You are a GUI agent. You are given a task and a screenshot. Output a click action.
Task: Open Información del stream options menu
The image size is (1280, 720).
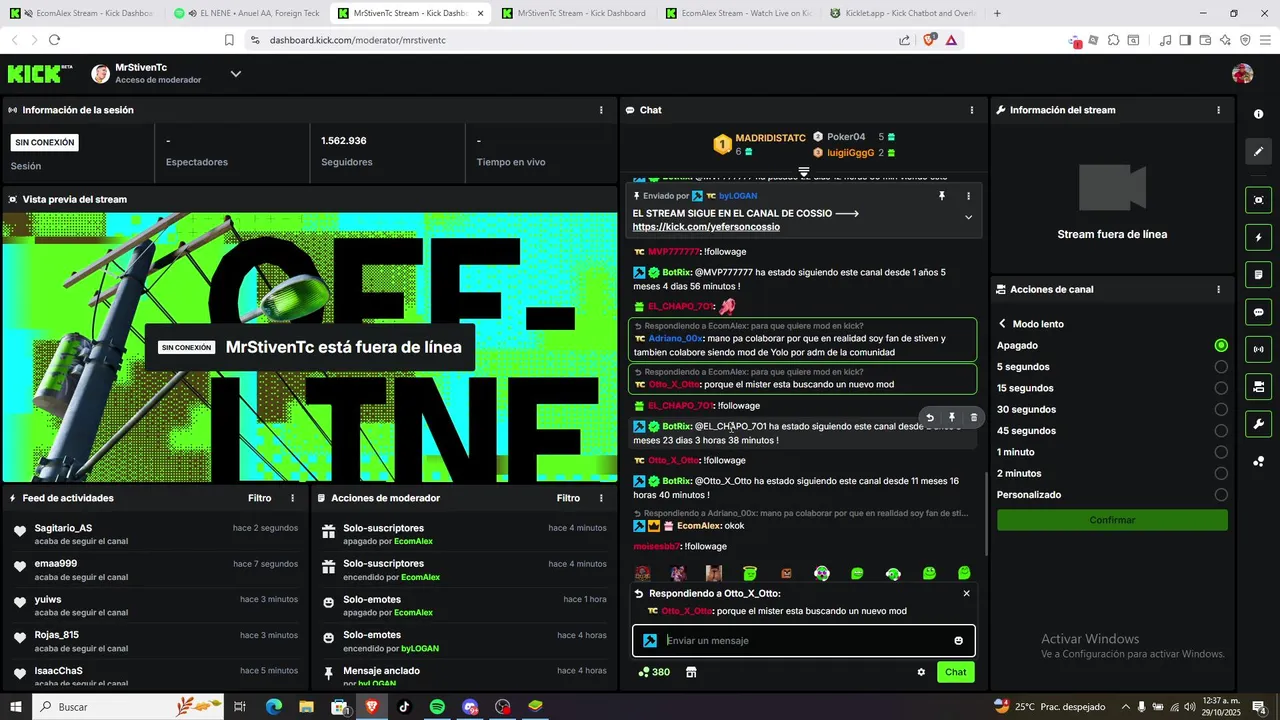pyautogui.click(x=1218, y=110)
